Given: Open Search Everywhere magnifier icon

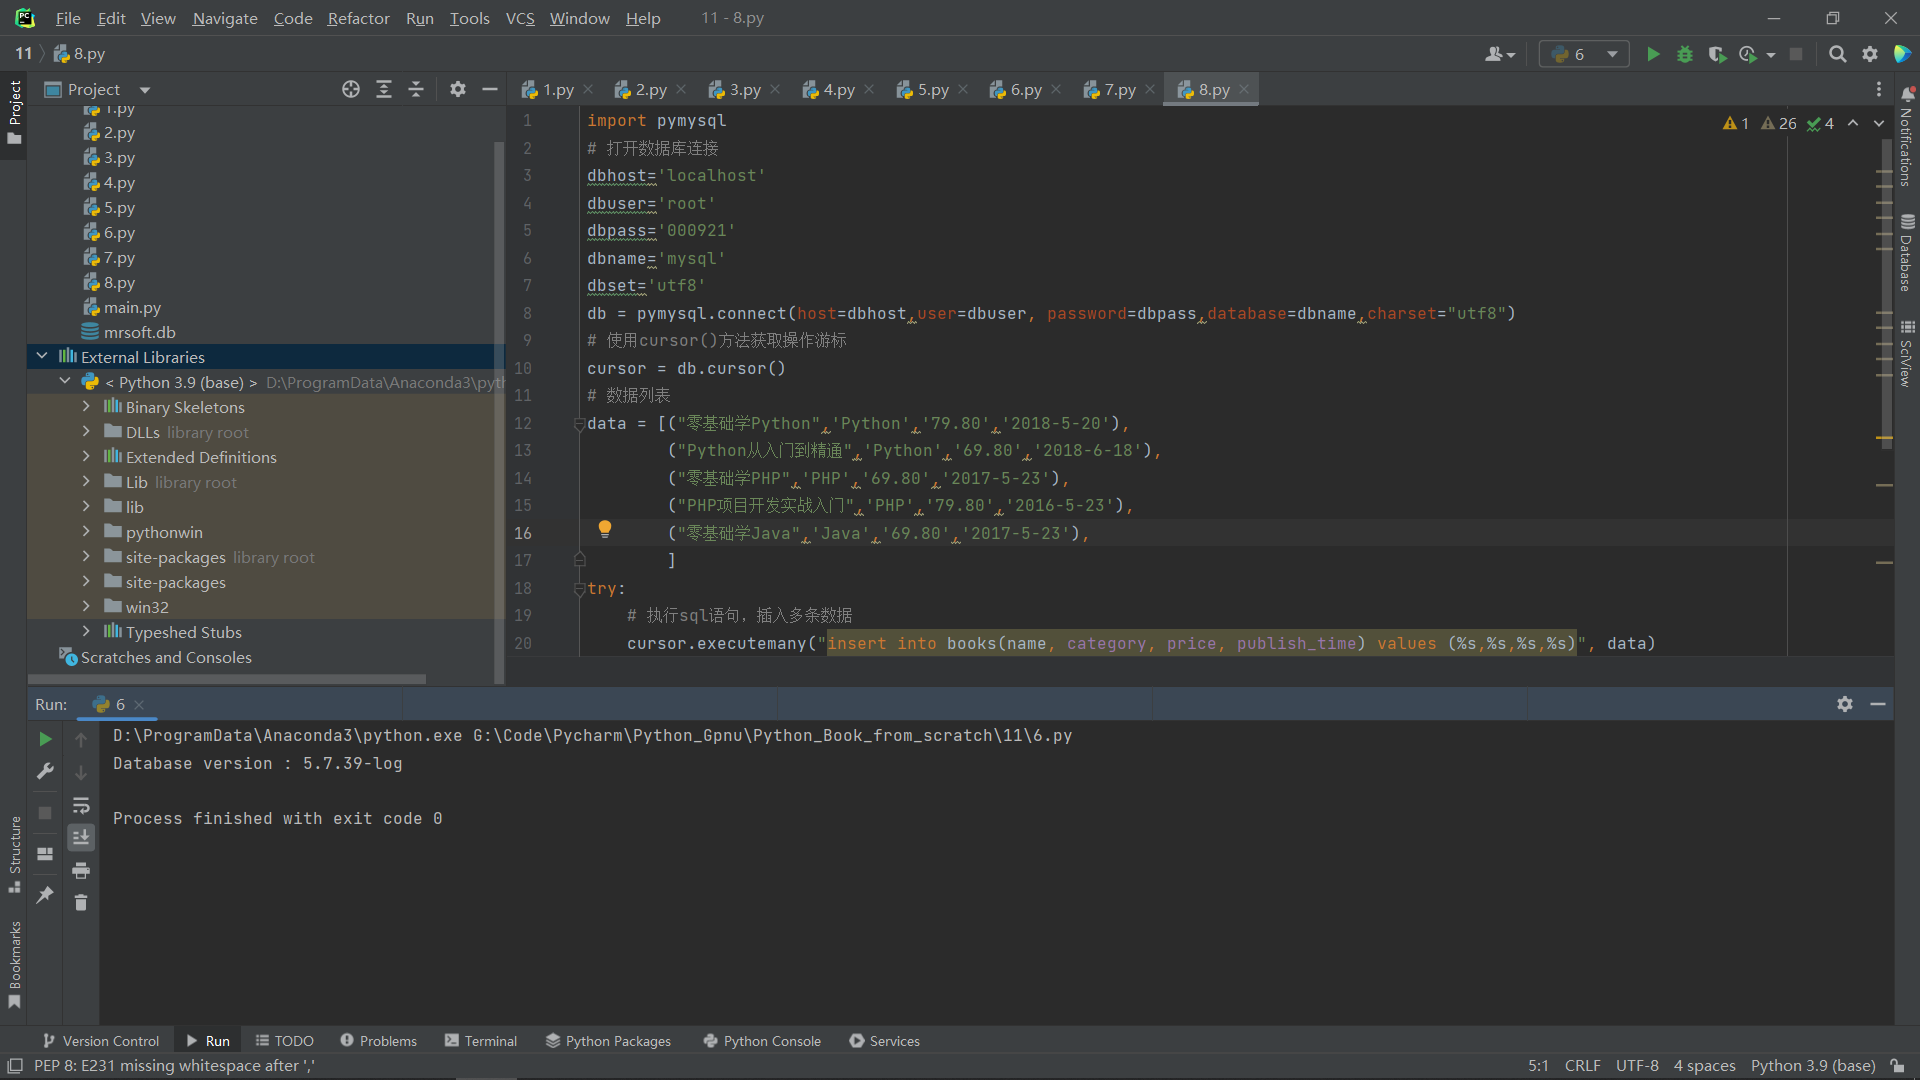Looking at the screenshot, I should (x=1837, y=54).
